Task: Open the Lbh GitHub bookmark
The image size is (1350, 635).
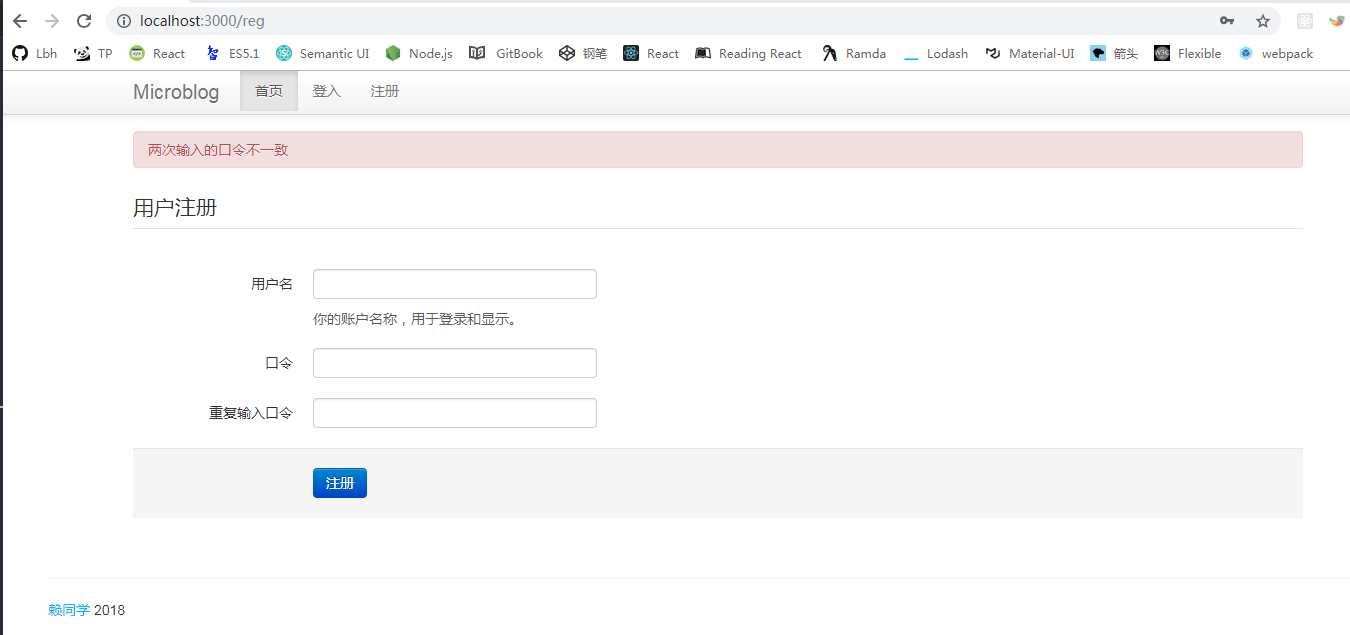Action: 35,54
